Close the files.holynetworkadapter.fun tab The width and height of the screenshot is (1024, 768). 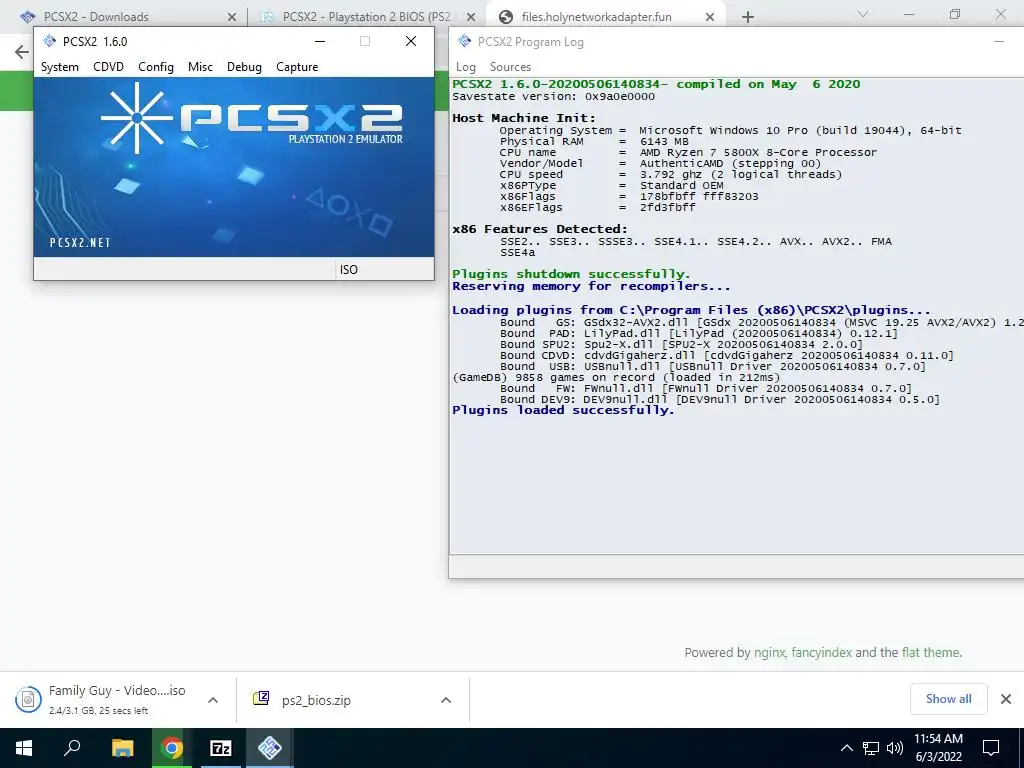[x=710, y=17]
